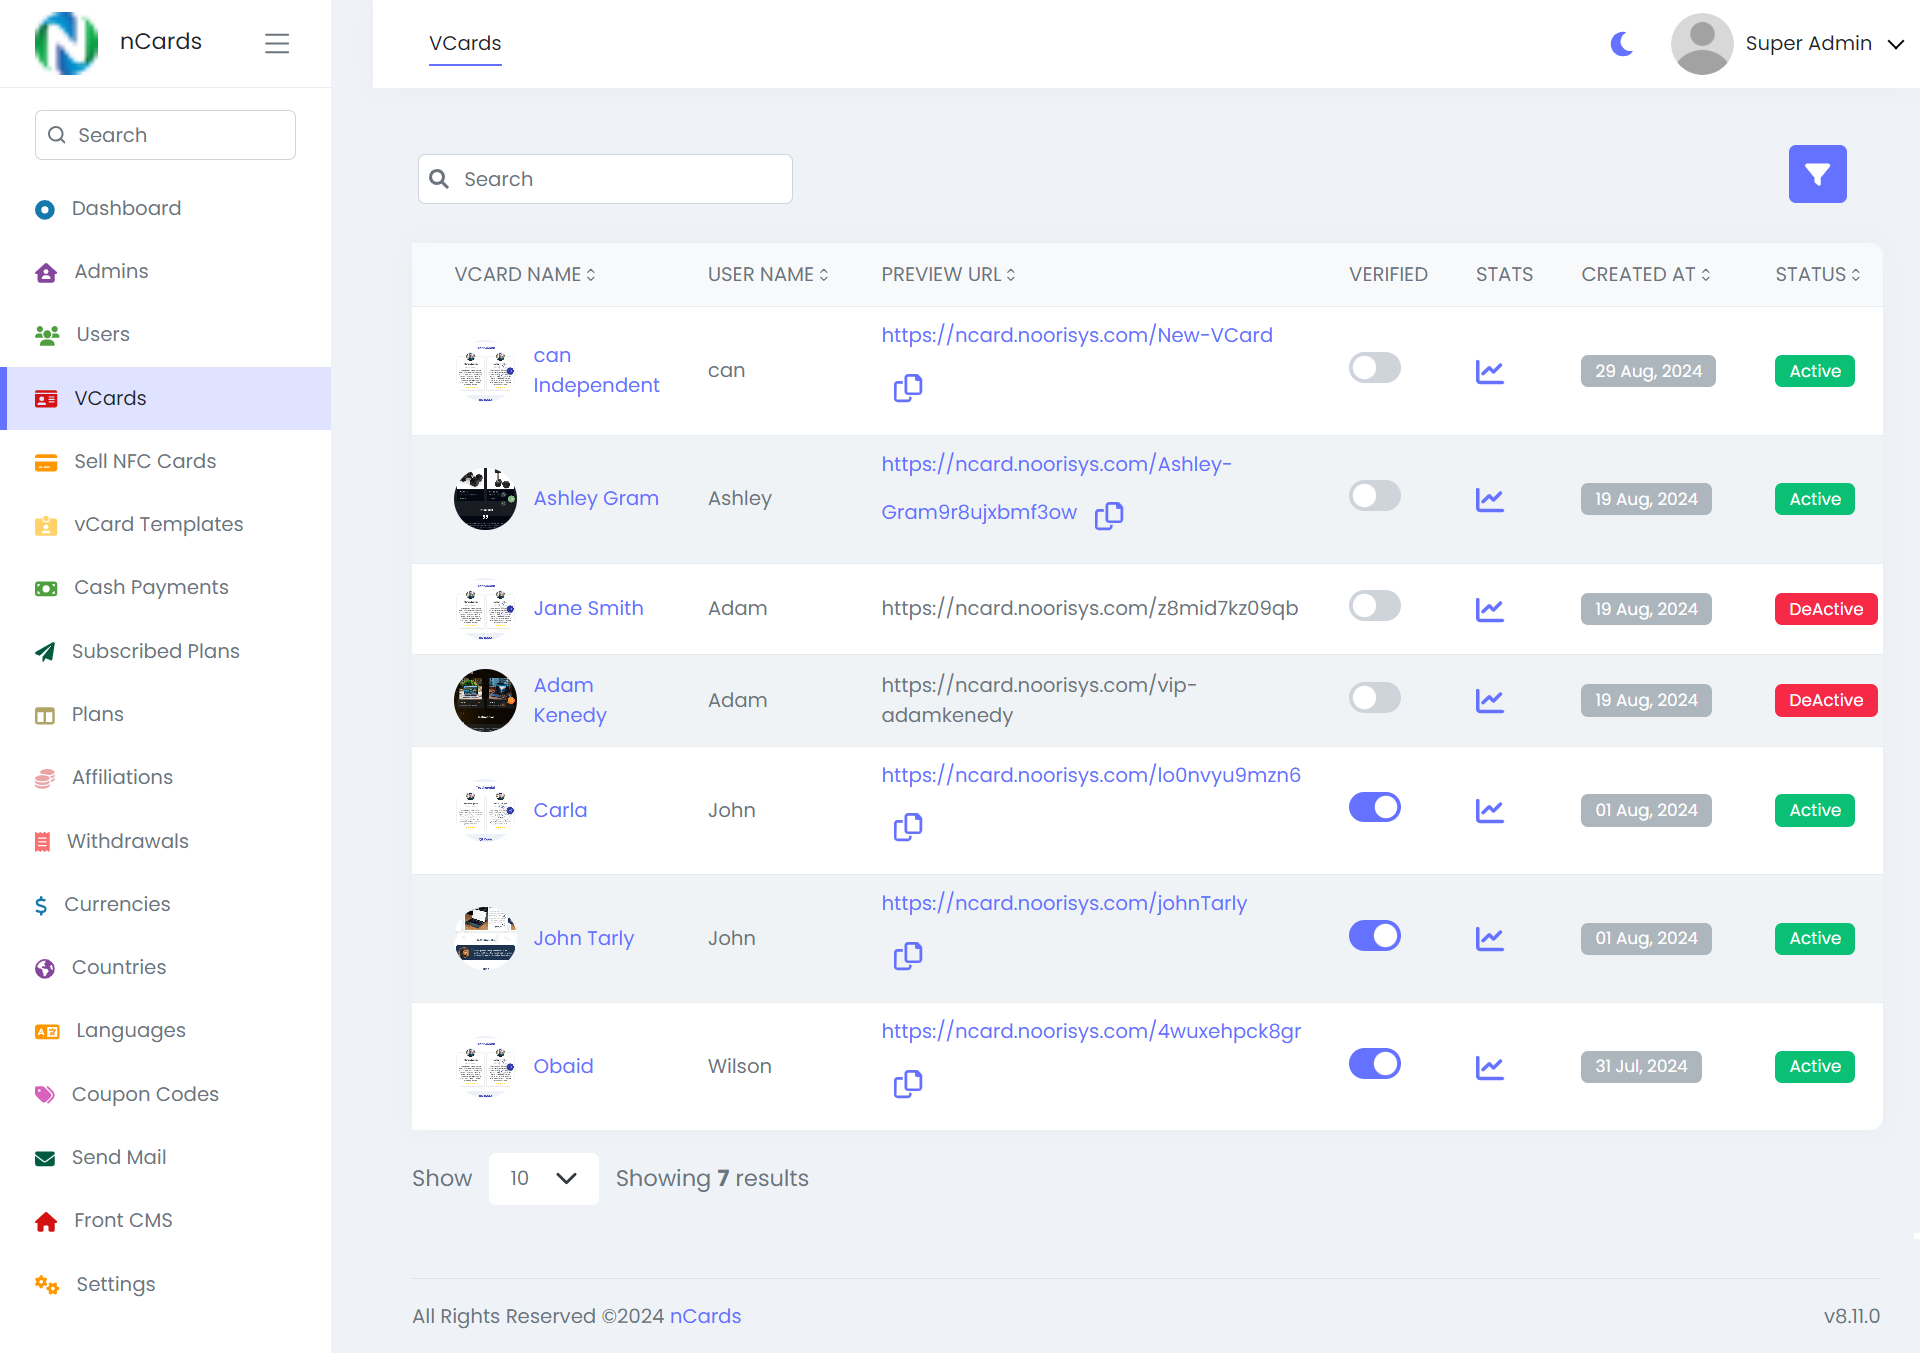Image resolution: width=1920 pixels, height=1353 pixels.
Task: View stats chart for Ashley Gram's vCard
Action: click(x=1489, y=499)
